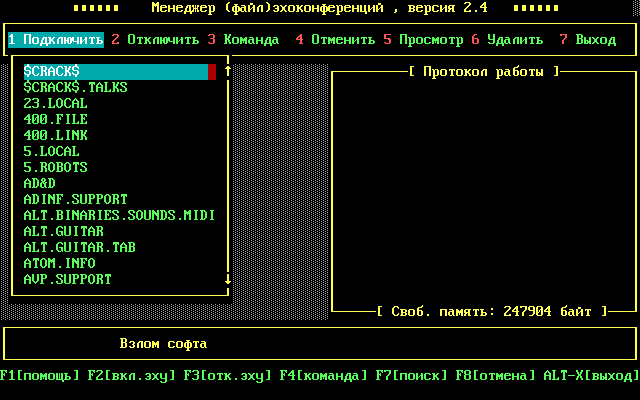
Task: Open the Подключить menu item
Action: pos(55,40)
